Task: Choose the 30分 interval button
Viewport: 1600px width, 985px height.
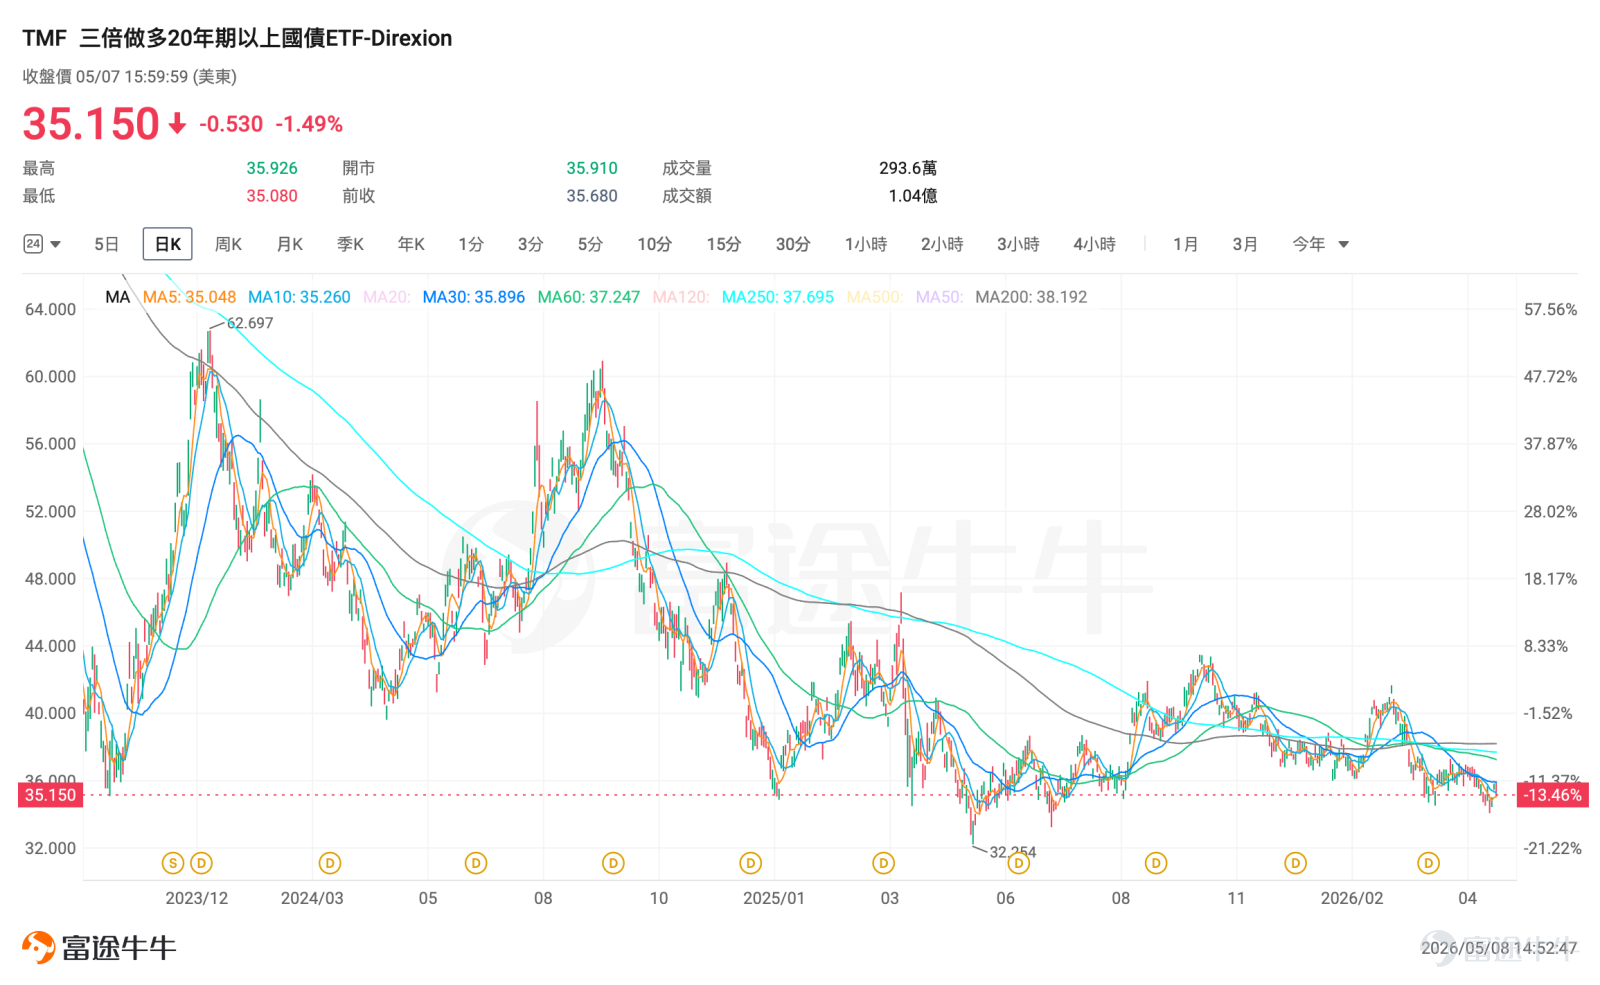Action: pos(793,244)
